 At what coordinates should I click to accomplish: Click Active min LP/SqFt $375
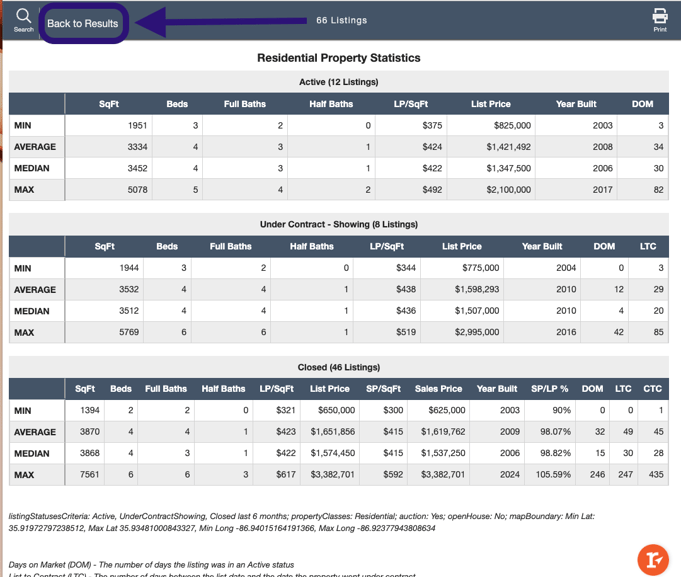coord(432,126)
